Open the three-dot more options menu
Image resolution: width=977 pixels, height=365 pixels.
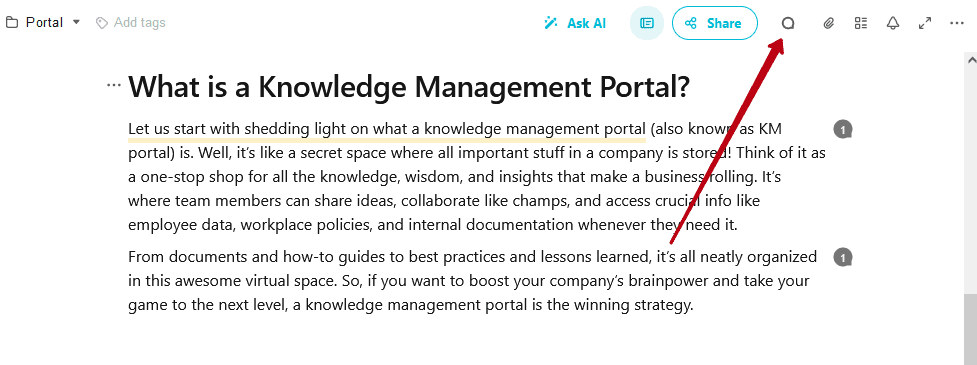pyautogui.click(x=957, y=23)
